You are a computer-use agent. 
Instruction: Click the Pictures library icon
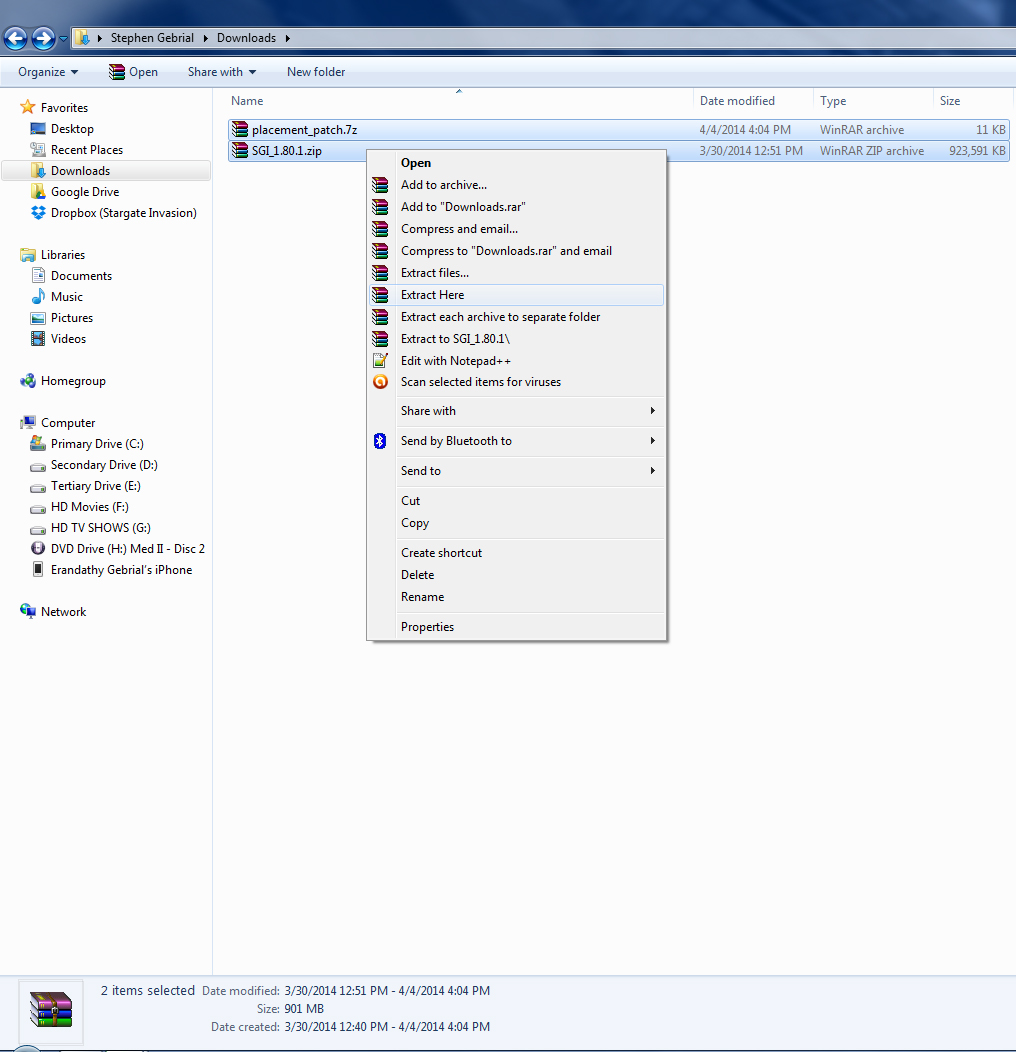pyautogui.click(x=38, y=317)
